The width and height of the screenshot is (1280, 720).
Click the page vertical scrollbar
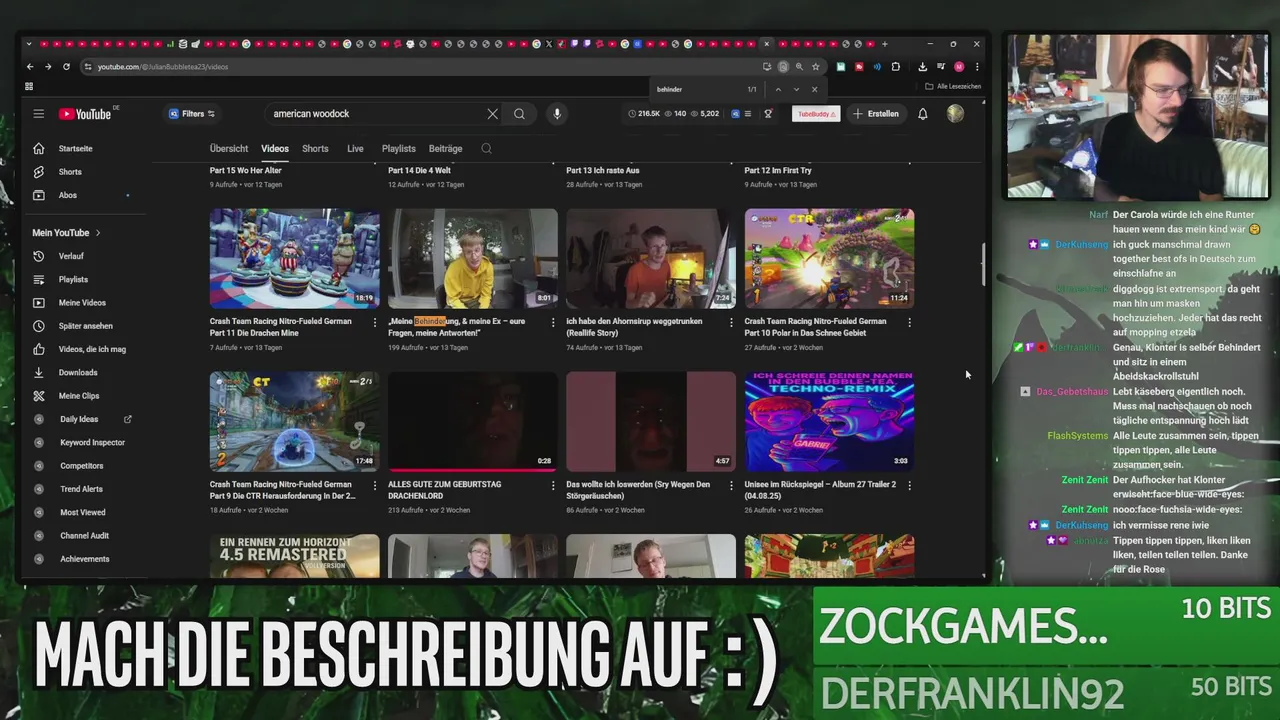(x=982, y=264)
